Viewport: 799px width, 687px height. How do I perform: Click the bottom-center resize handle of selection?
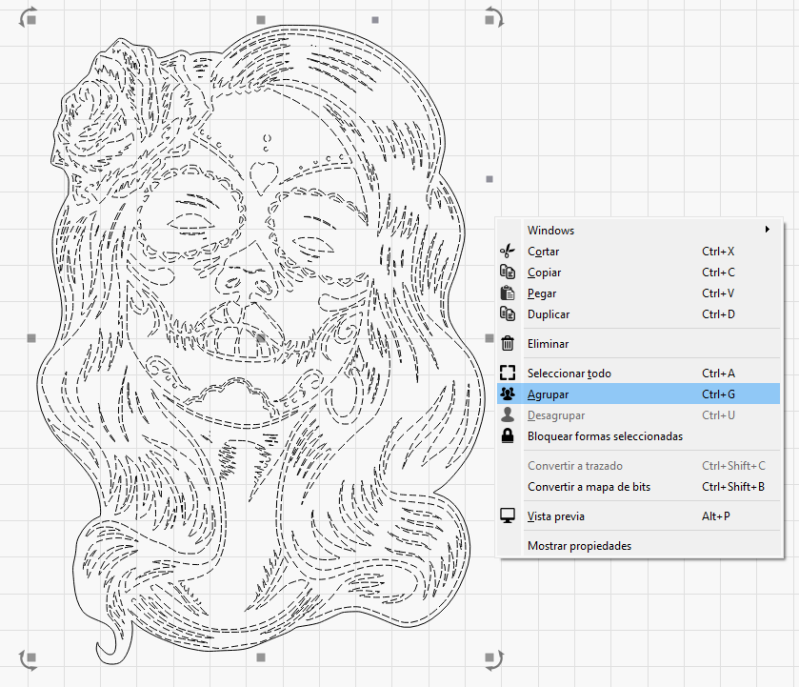pos(260,657)
